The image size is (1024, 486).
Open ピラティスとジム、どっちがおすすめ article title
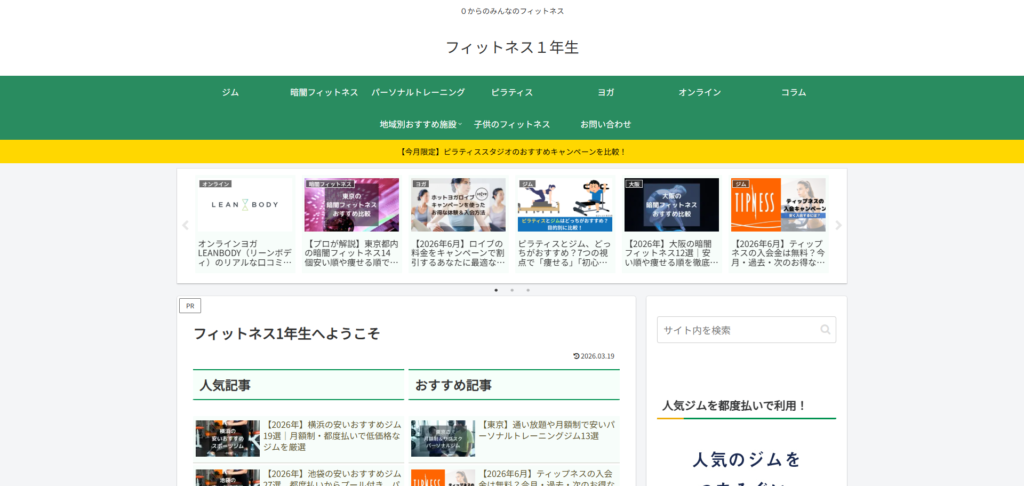(x=565, y=253)
